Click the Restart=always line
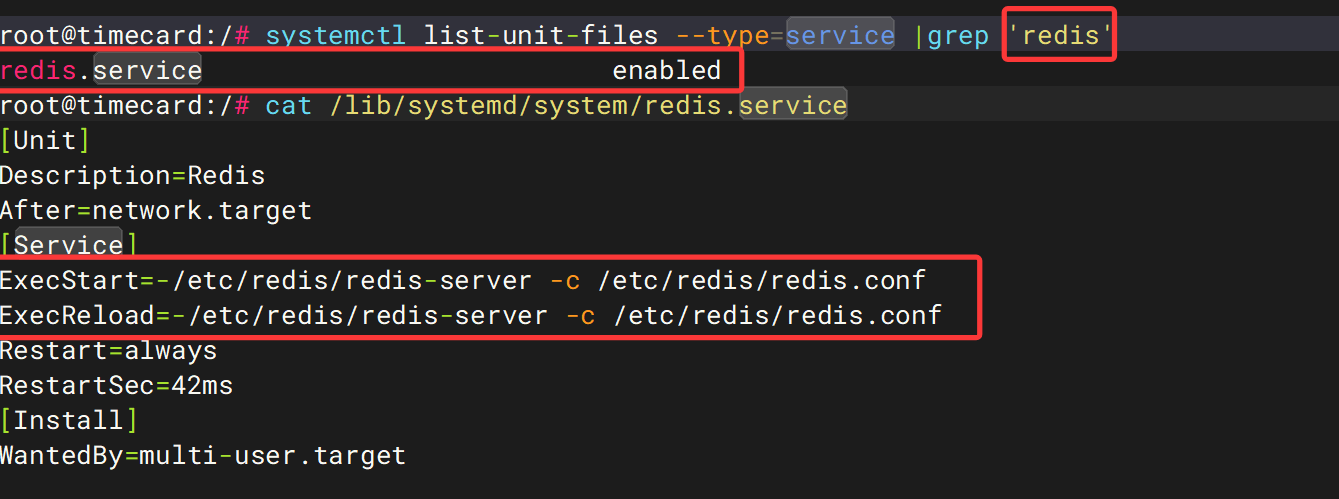 108,351
